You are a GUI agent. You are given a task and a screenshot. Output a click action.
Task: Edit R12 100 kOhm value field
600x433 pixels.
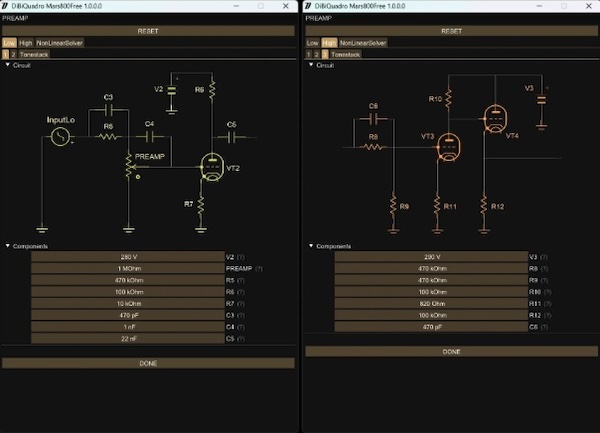pyautogui.click(x=431, y=315)
